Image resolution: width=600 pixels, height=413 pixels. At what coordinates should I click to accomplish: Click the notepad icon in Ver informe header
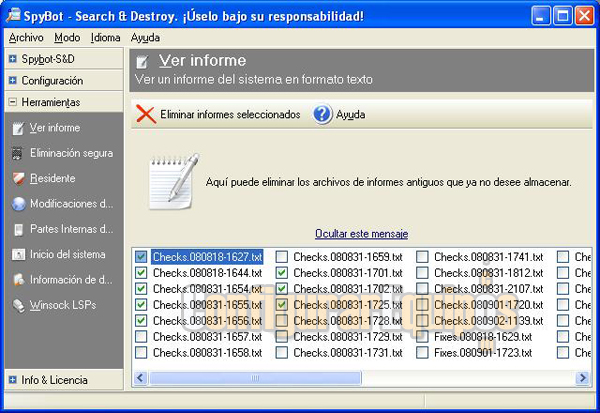142,61
